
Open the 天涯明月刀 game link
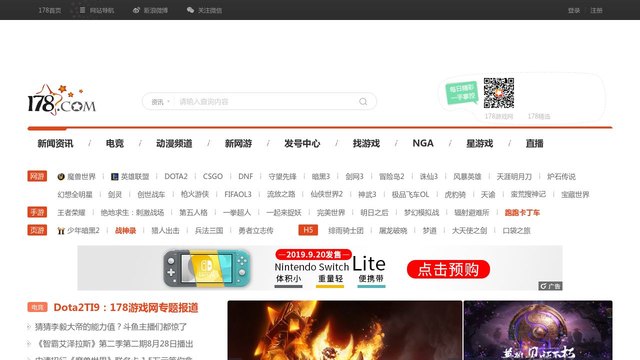tap(514, 176)
